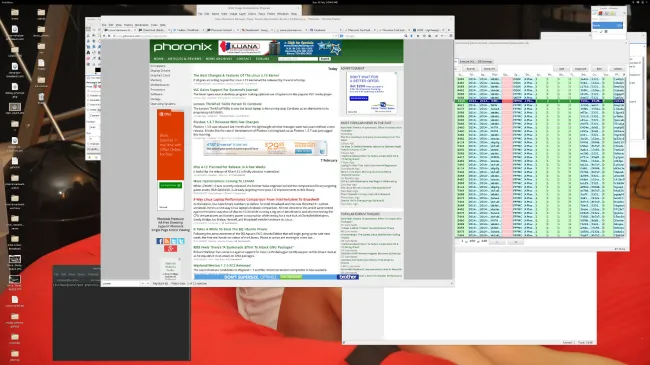650x365 pixels.
Task: Open the orange RSS feed icon
Action: (x=167, y=241)
